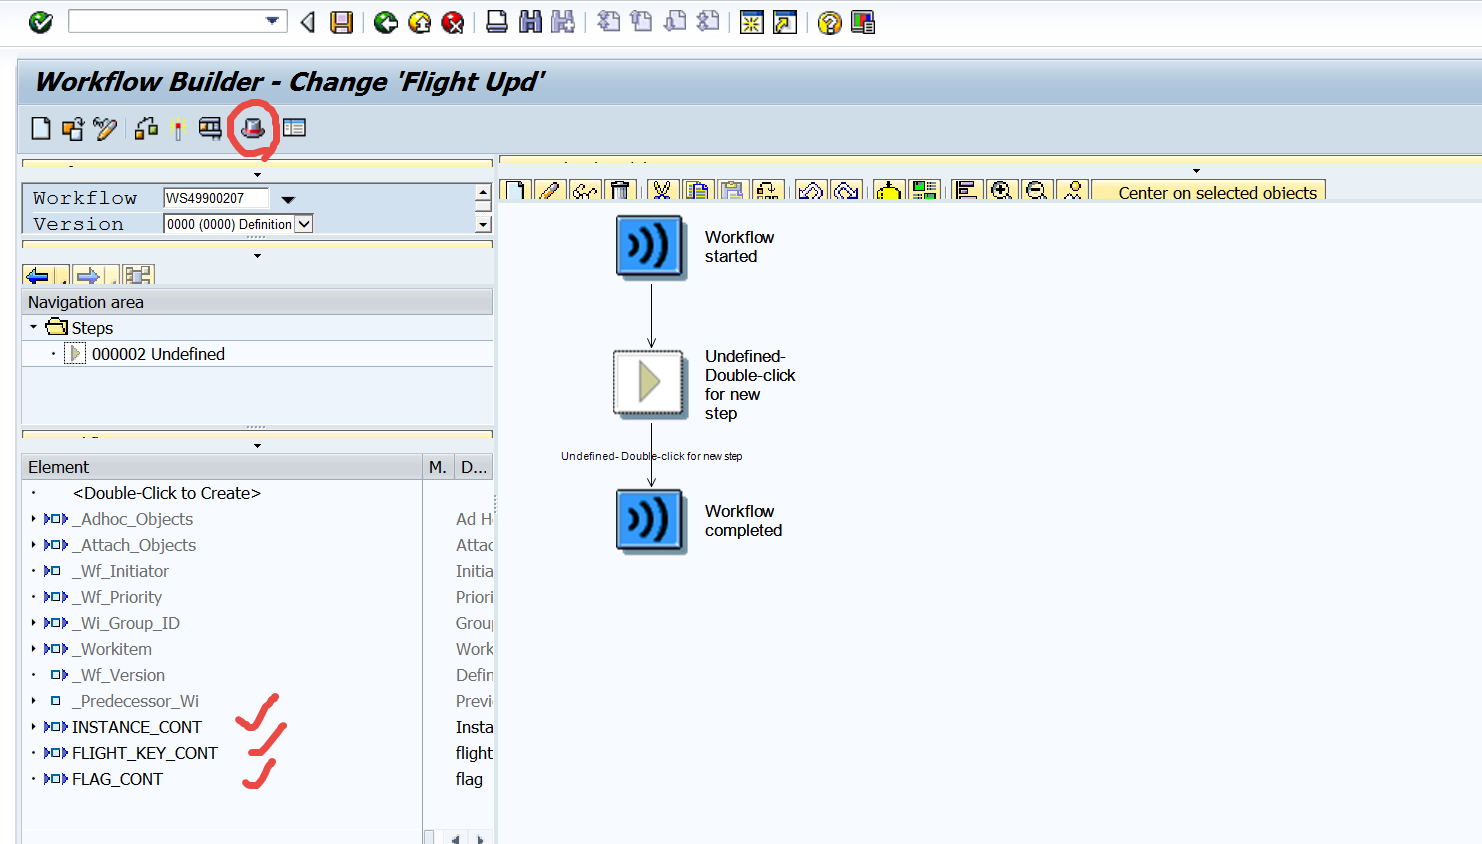
Task: Click the scissors Cut icon
Action: [x=662, y=190]
